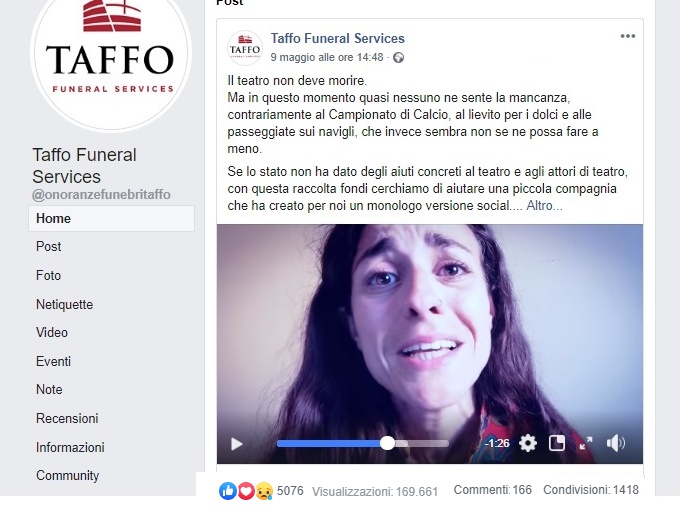Viewport: 680px width, 510px height.
Task: Expand the video to fullscreen
Action: click(585, 443)
